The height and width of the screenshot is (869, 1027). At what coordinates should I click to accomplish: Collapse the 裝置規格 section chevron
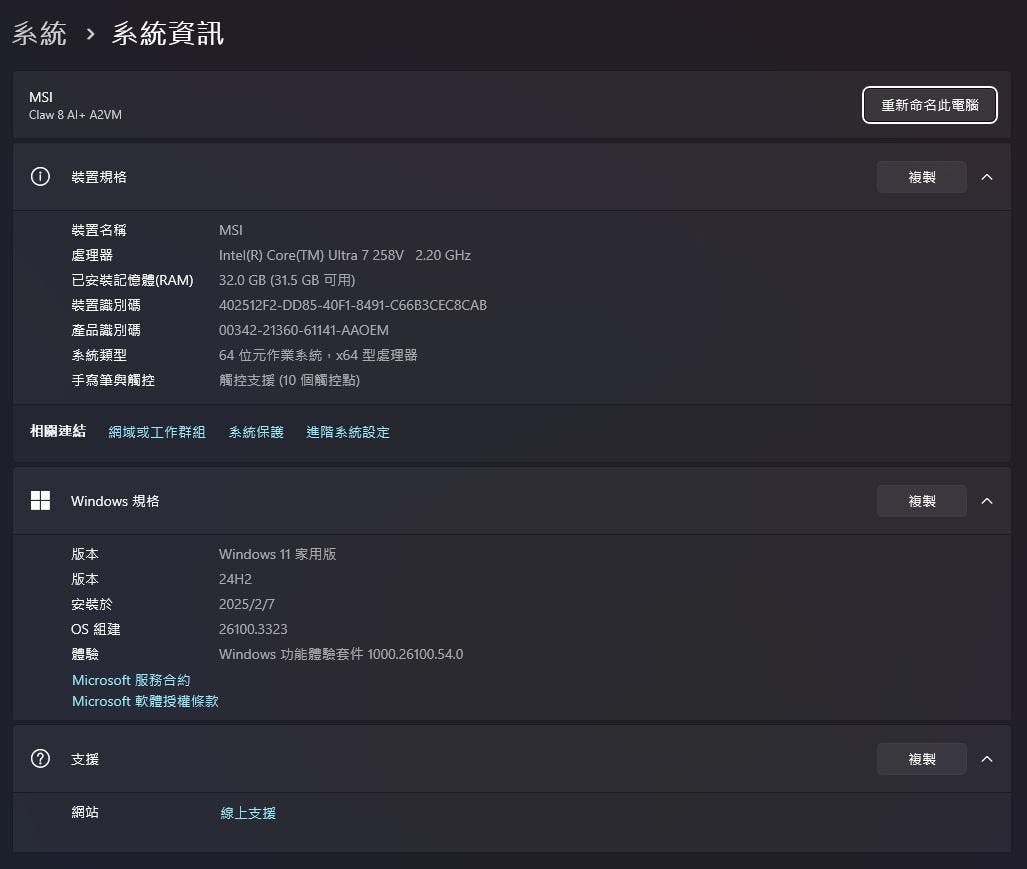pyautogui.click(x=987, y=177)
